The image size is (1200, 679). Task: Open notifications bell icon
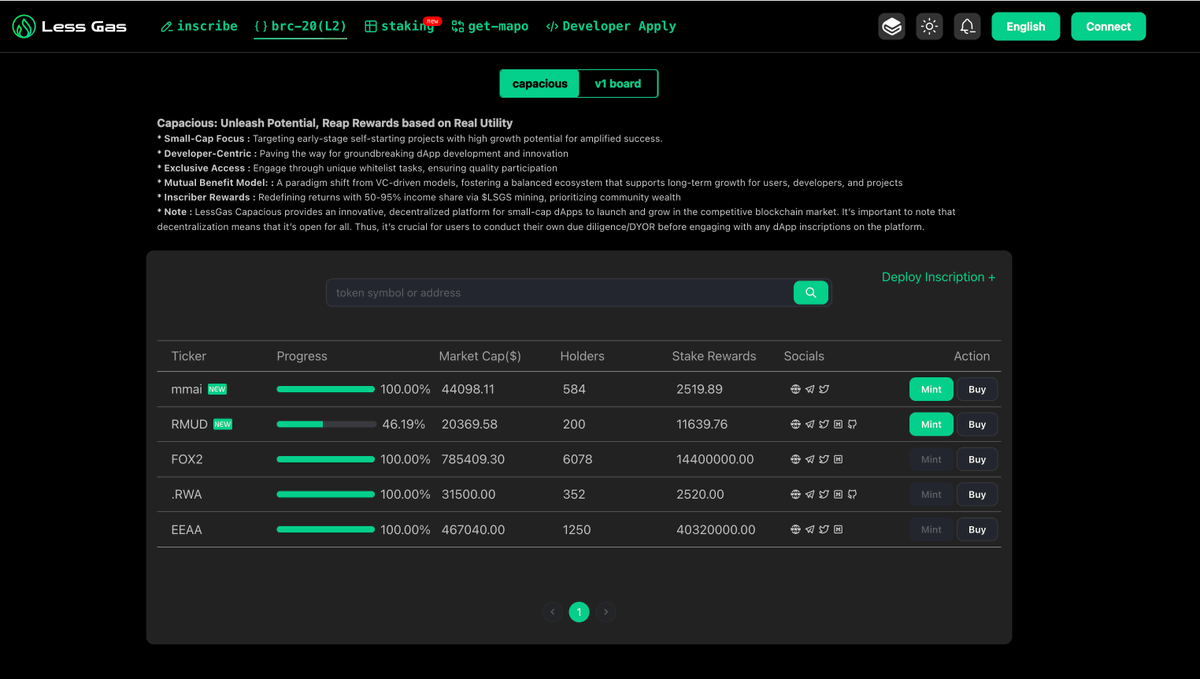click(967, 27)
